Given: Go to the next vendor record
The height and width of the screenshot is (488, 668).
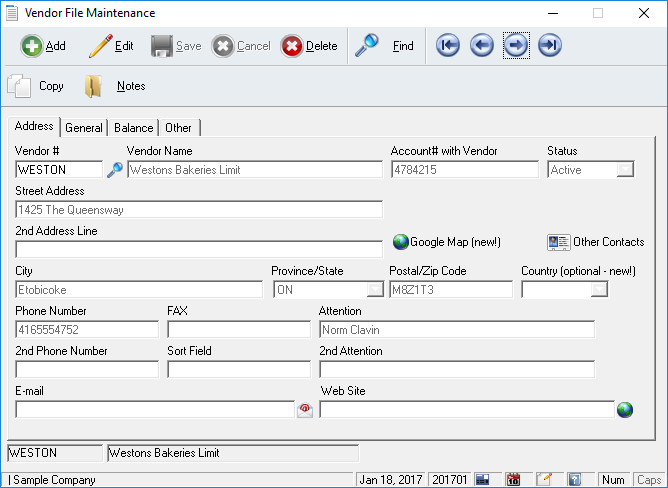Looking at the screenshot, I should pyautogui.click(x=516, y=46).
